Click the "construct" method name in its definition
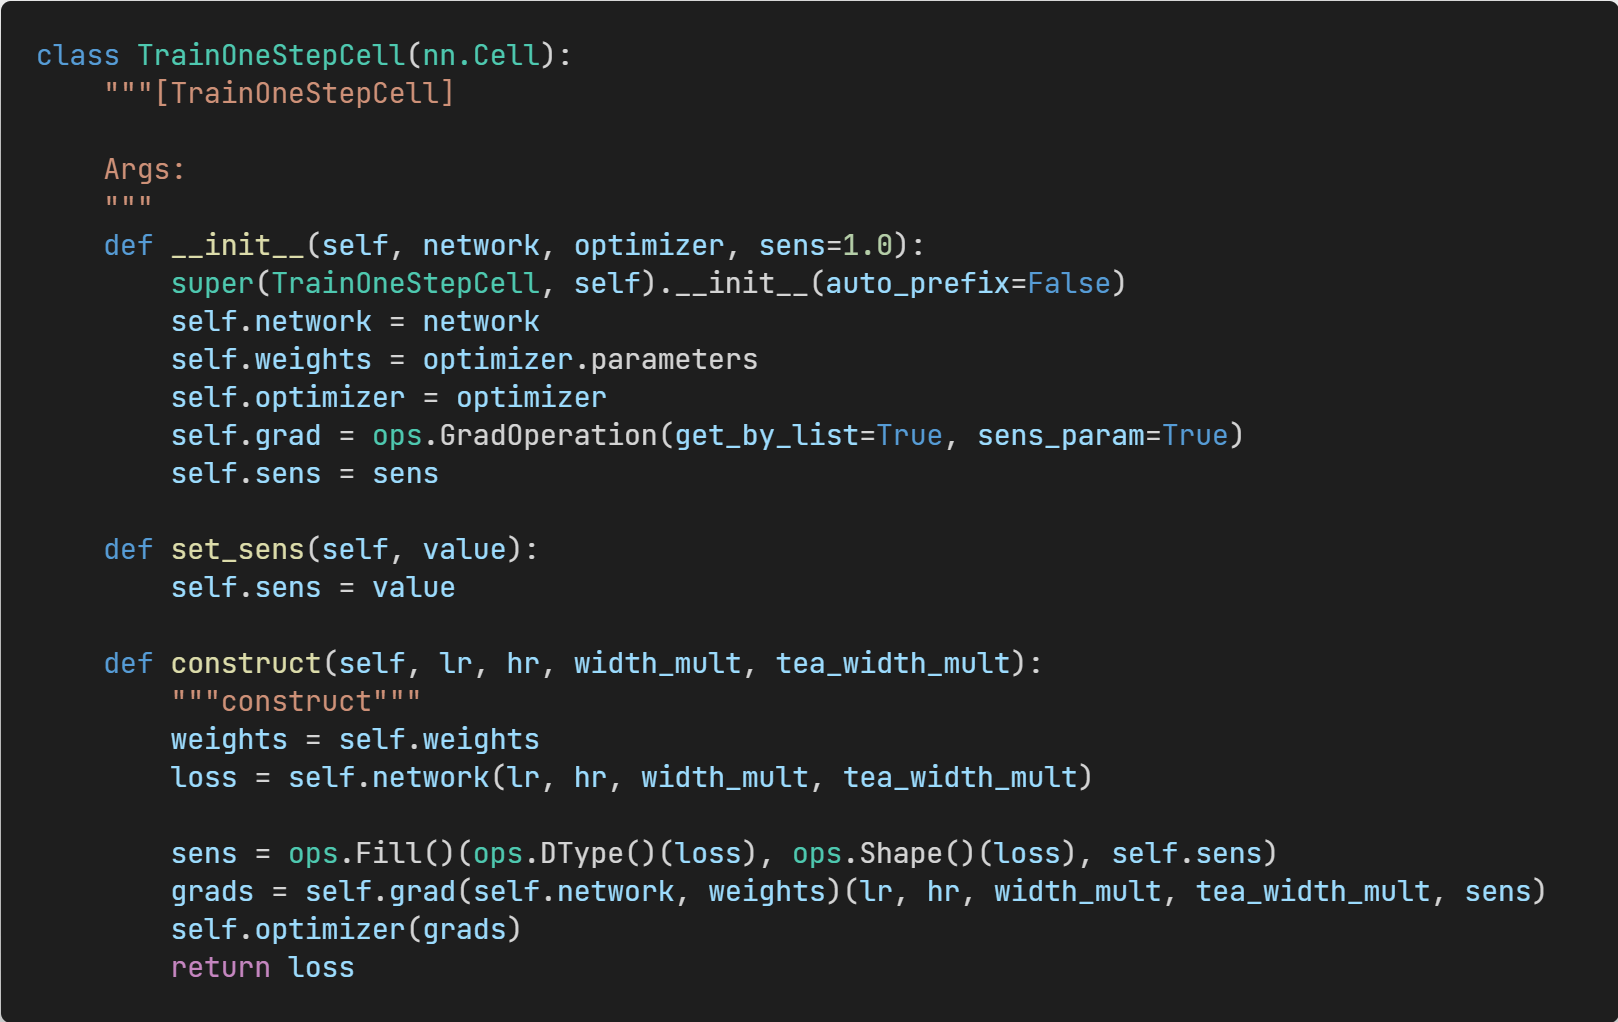This screenshot has width=1618, height=1022. [246, 663]
